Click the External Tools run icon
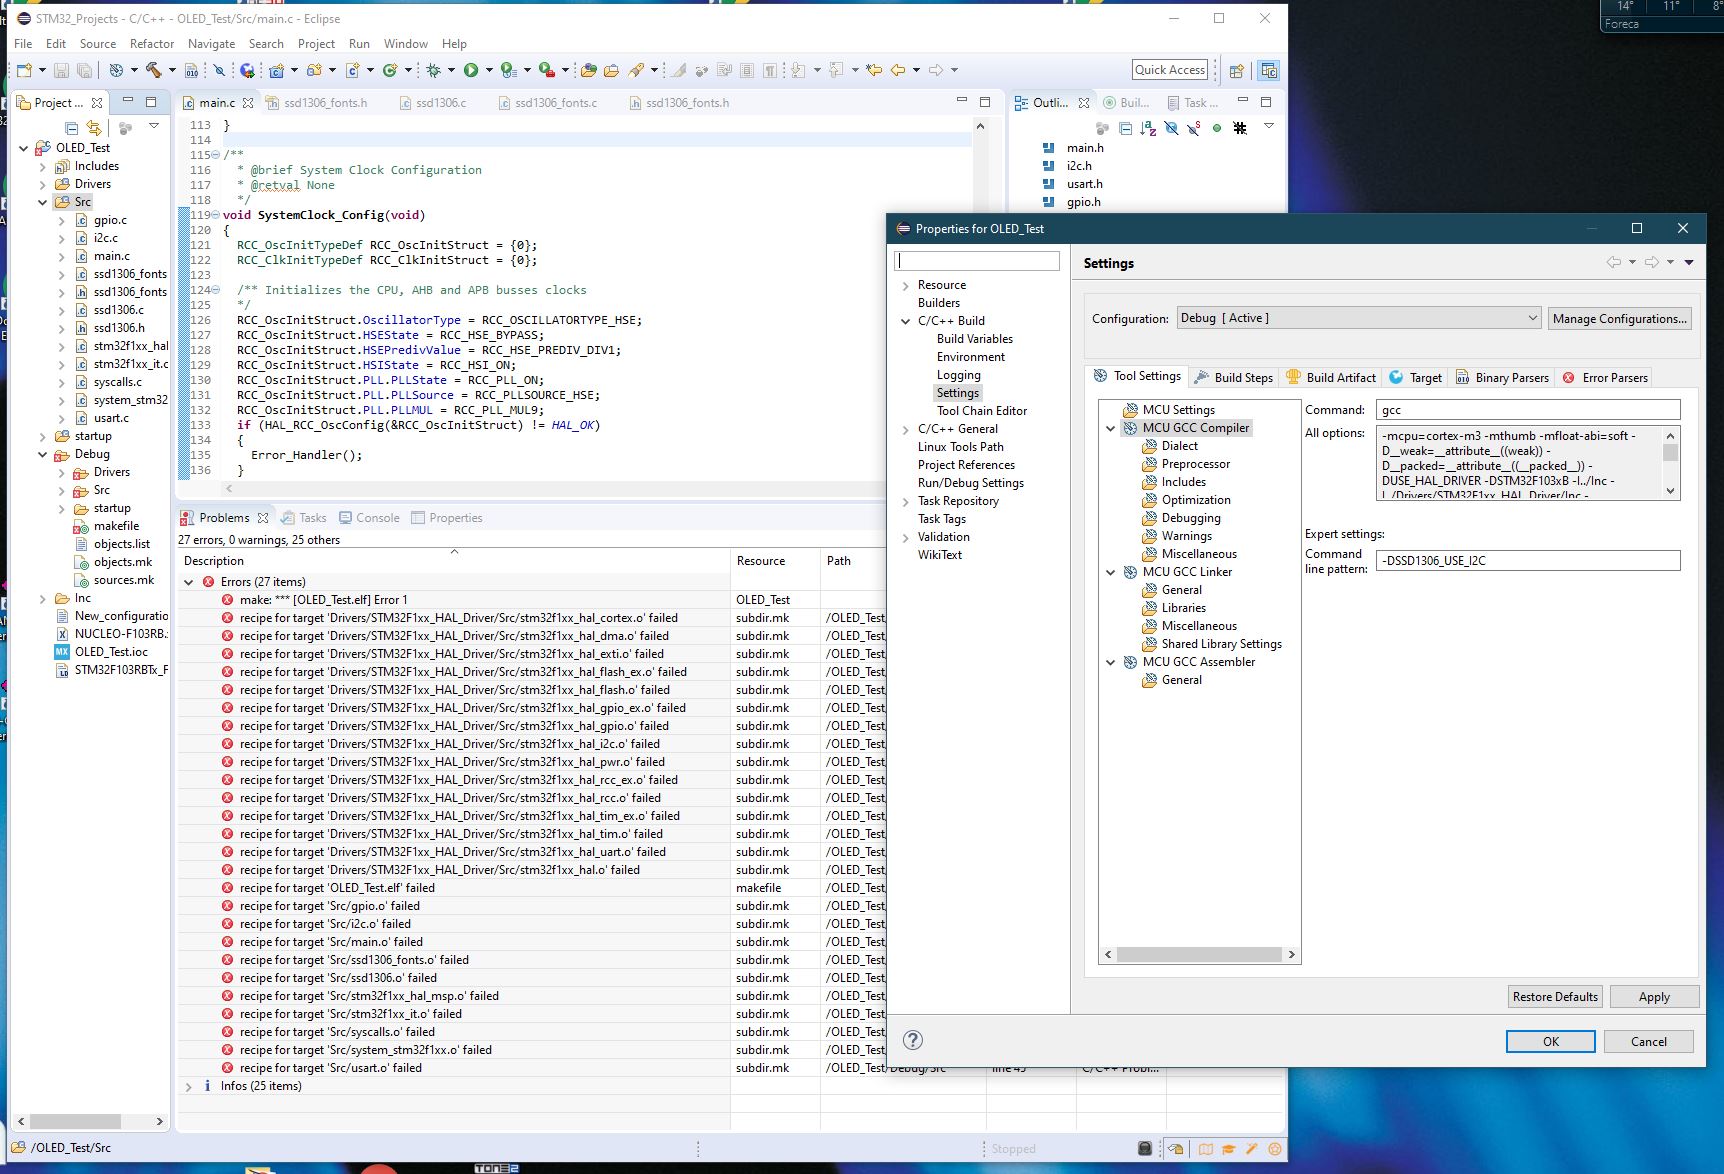The width and height of the screenshot is (1724, 1174). tap(546, 70)
